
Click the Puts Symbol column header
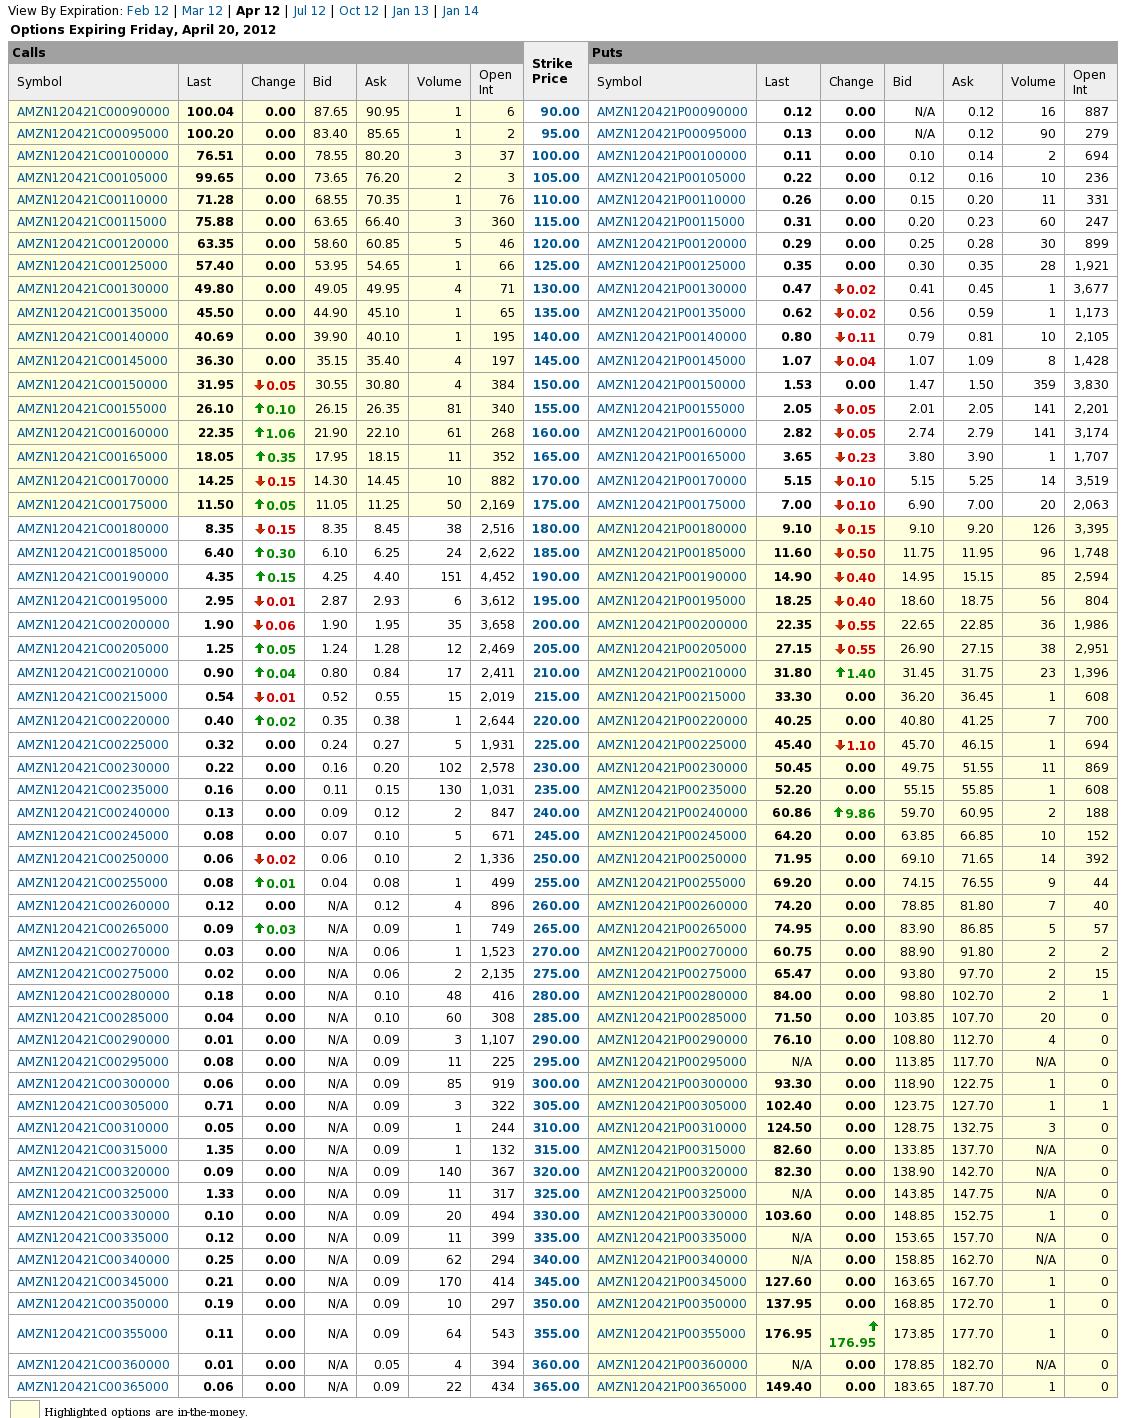(673, 82)
